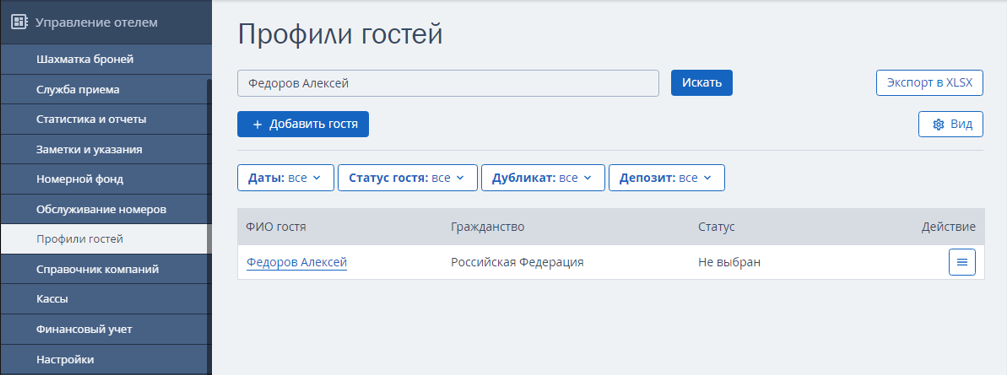Expand the Даты filter dropdown

pos(286,178)
